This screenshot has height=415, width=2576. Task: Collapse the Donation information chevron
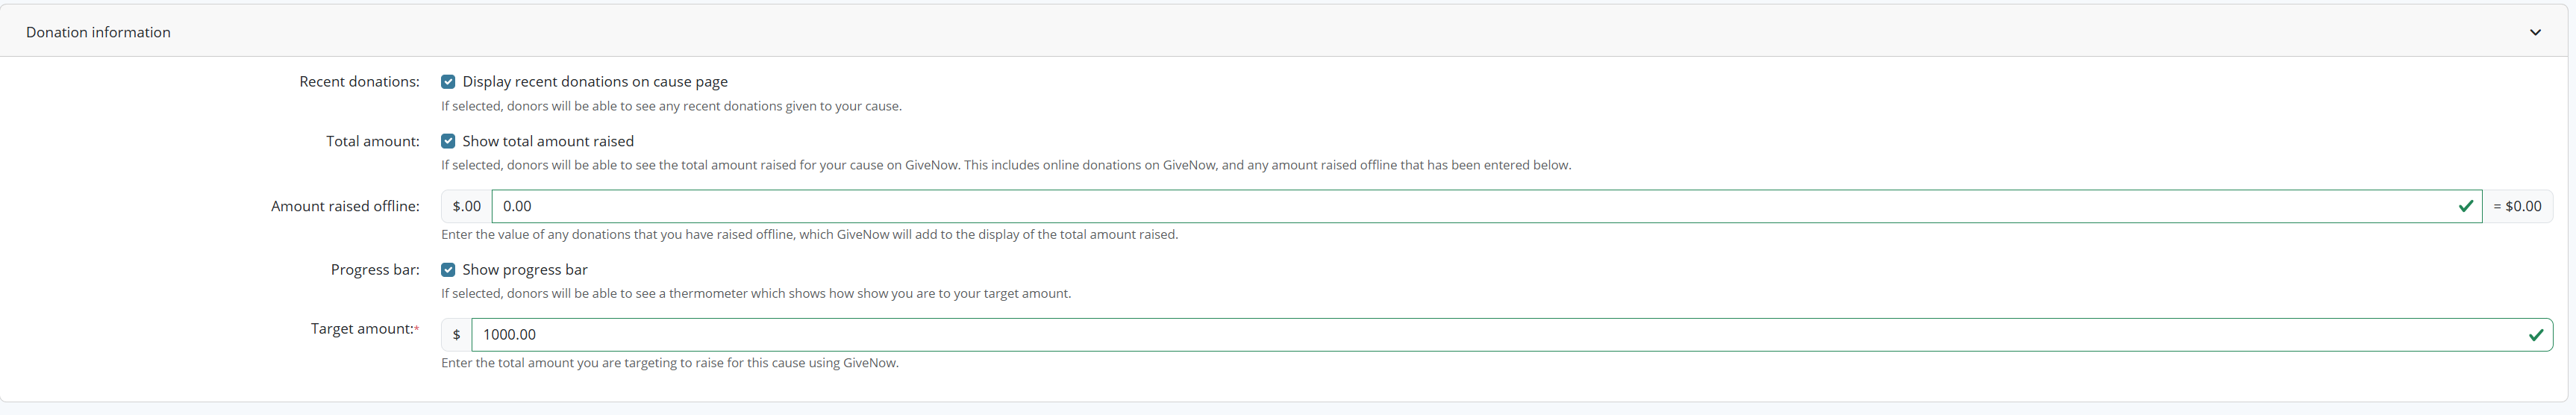2535,32
